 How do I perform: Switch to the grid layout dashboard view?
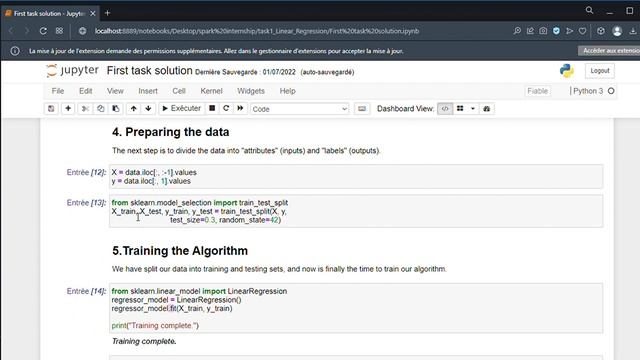[460, 109]
